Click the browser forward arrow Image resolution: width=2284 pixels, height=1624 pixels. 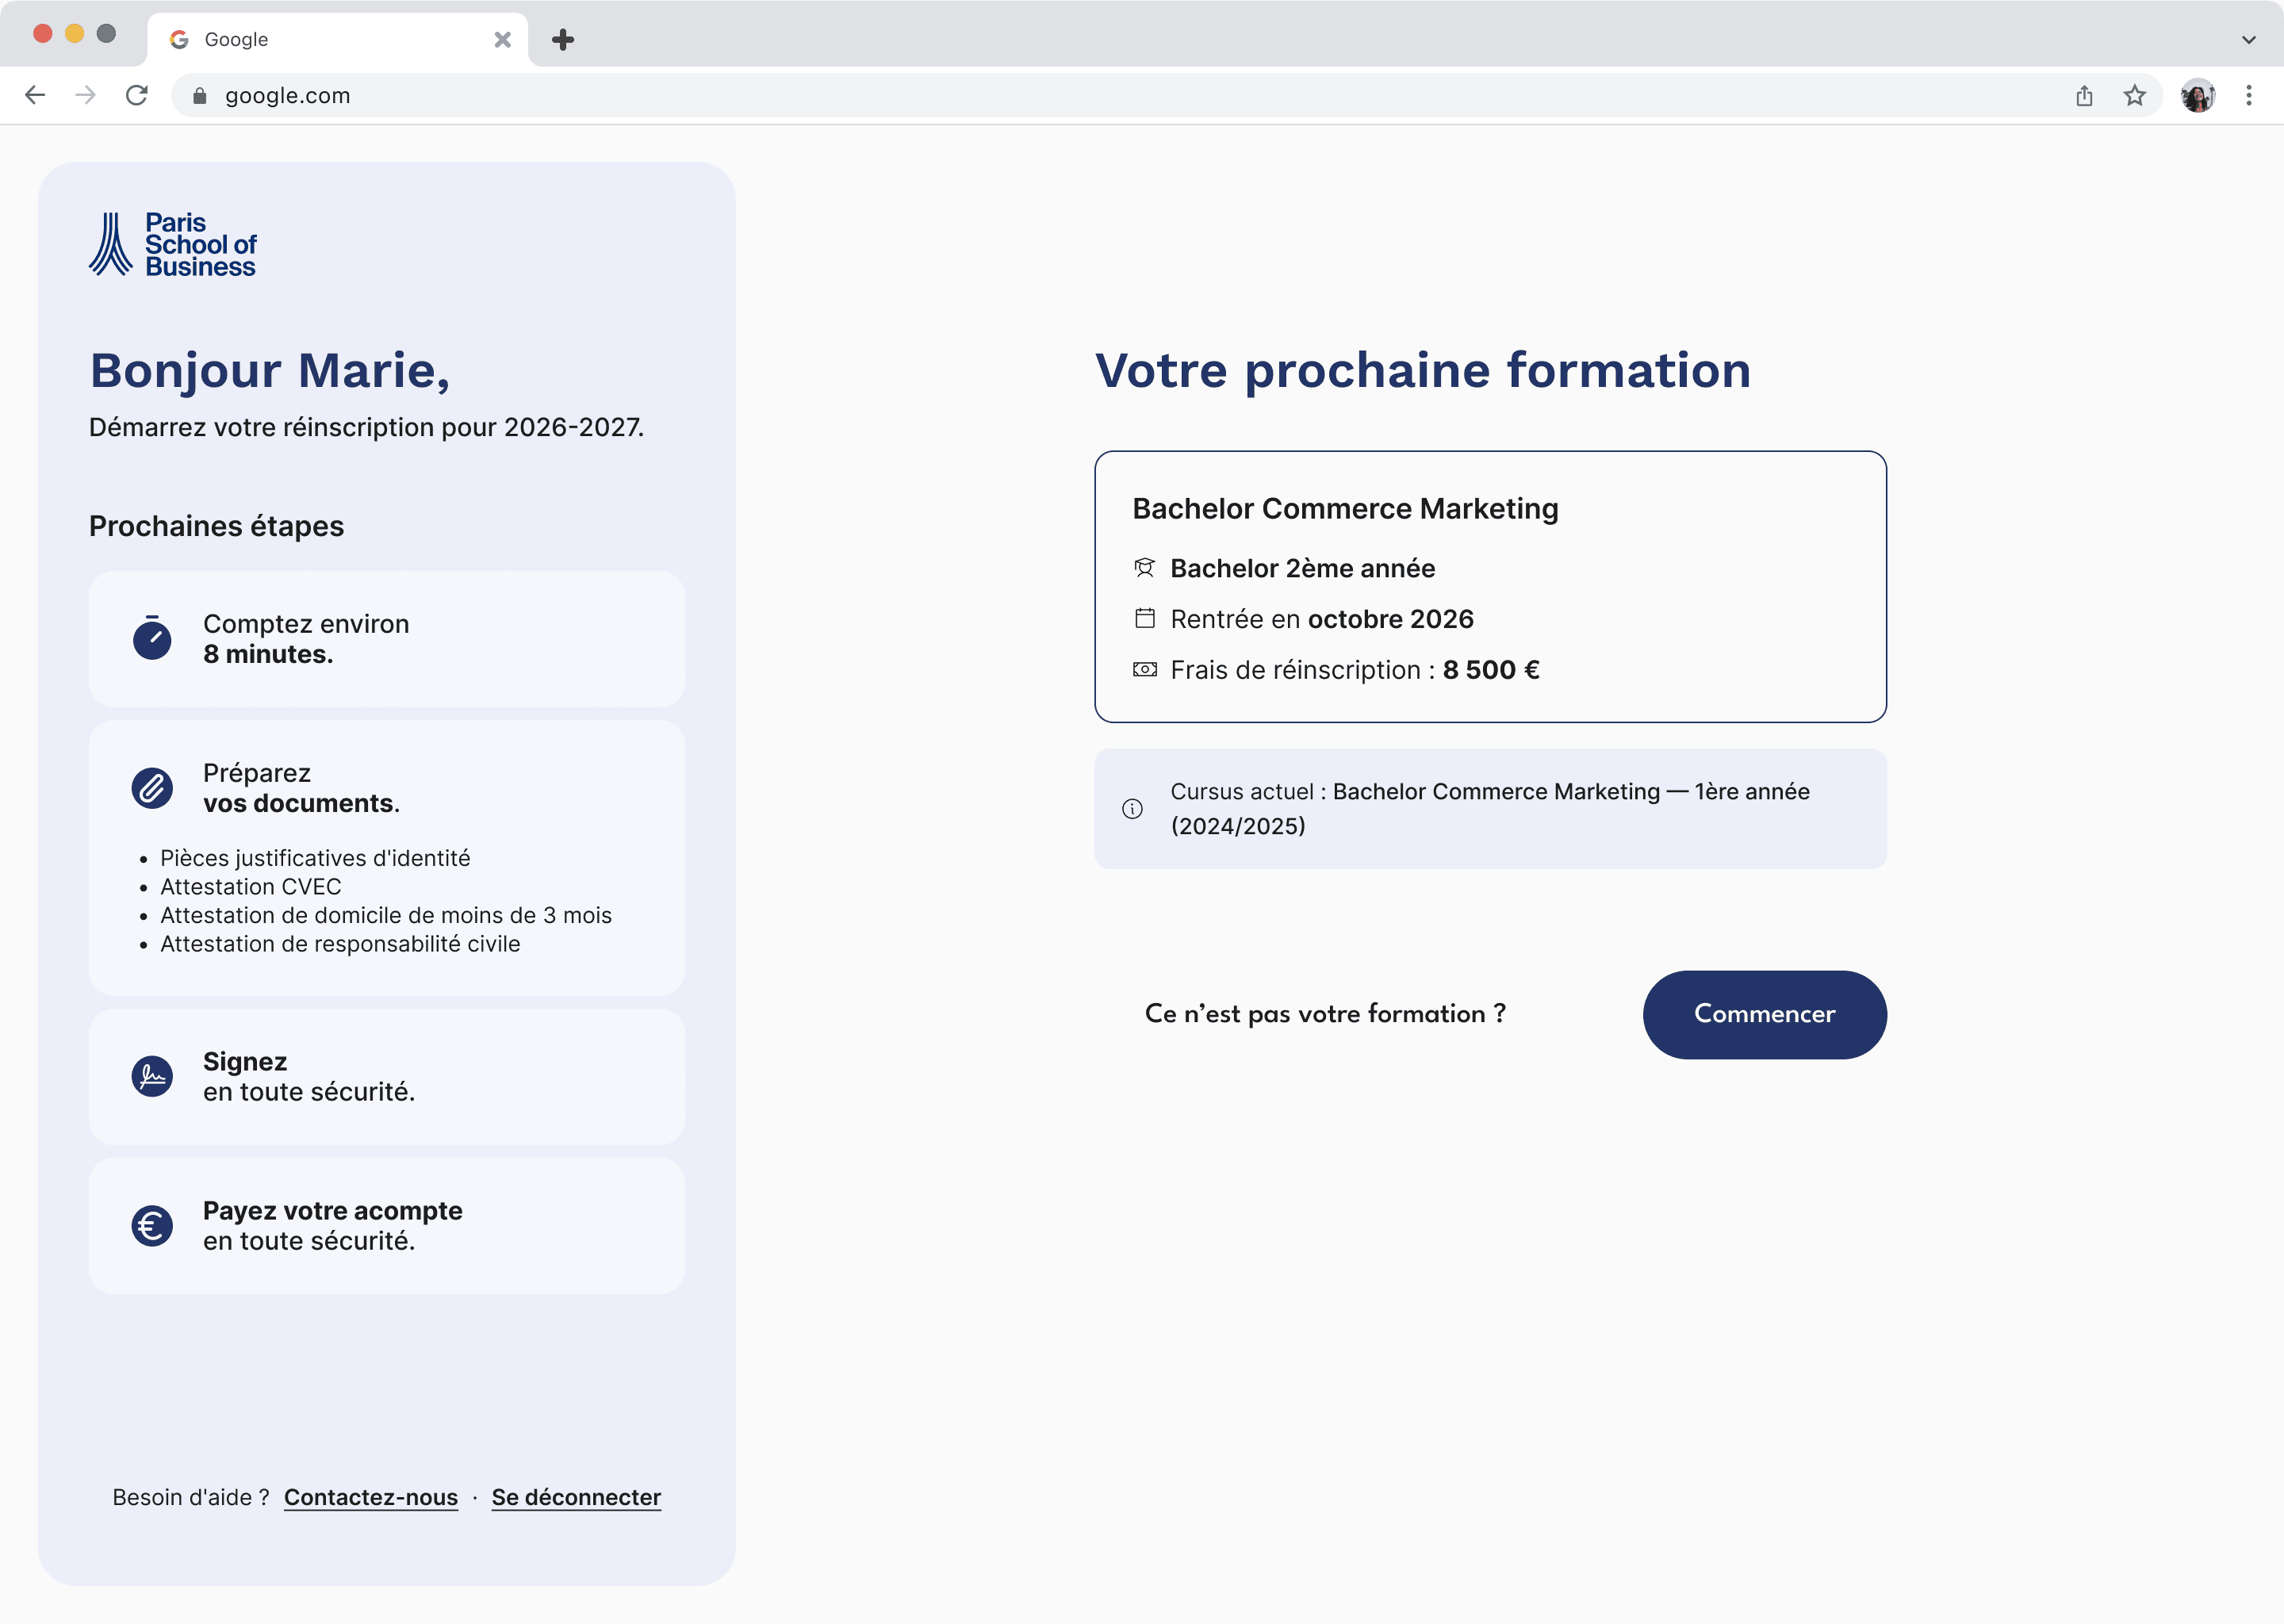point(86,95)
